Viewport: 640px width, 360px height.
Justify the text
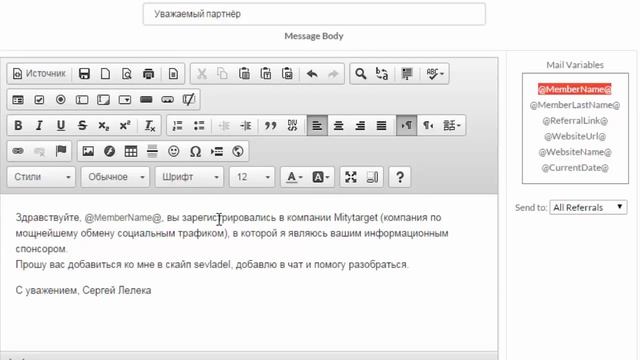[381, 126]
